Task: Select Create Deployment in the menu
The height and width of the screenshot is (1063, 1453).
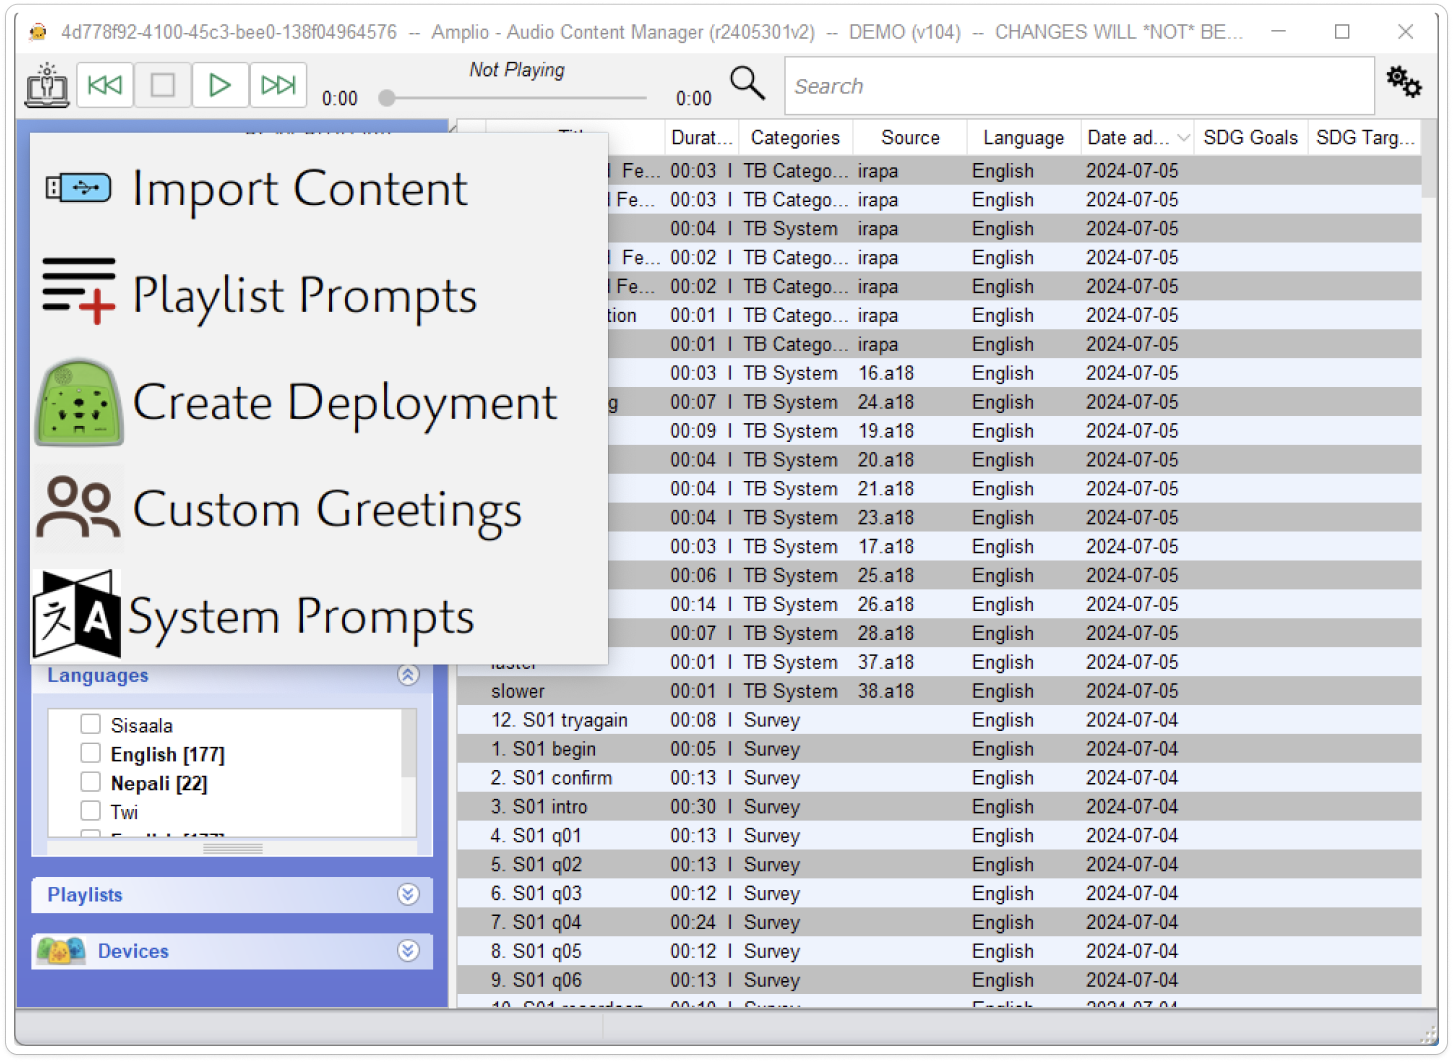Action: [x=344, y=402]
